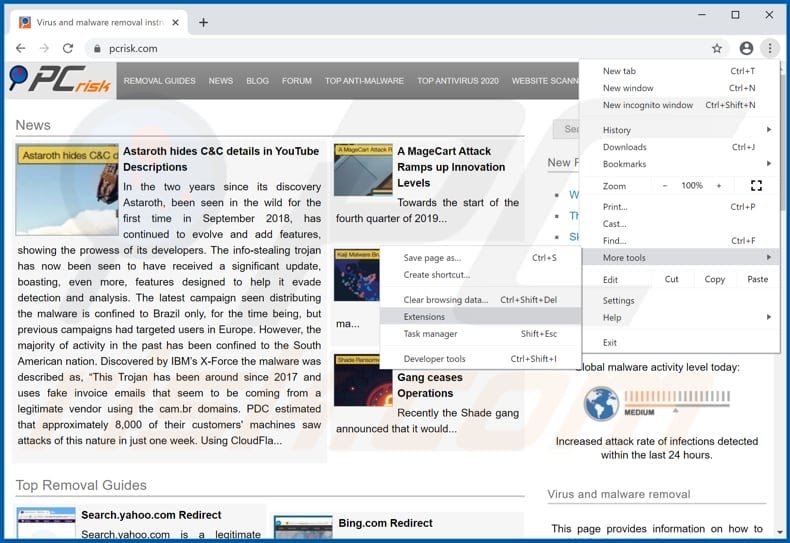Open the WEBSITE SCANNER nav item
Image resolution: width=790 pixels, height=543 pixels.
(x=545, y=81)
